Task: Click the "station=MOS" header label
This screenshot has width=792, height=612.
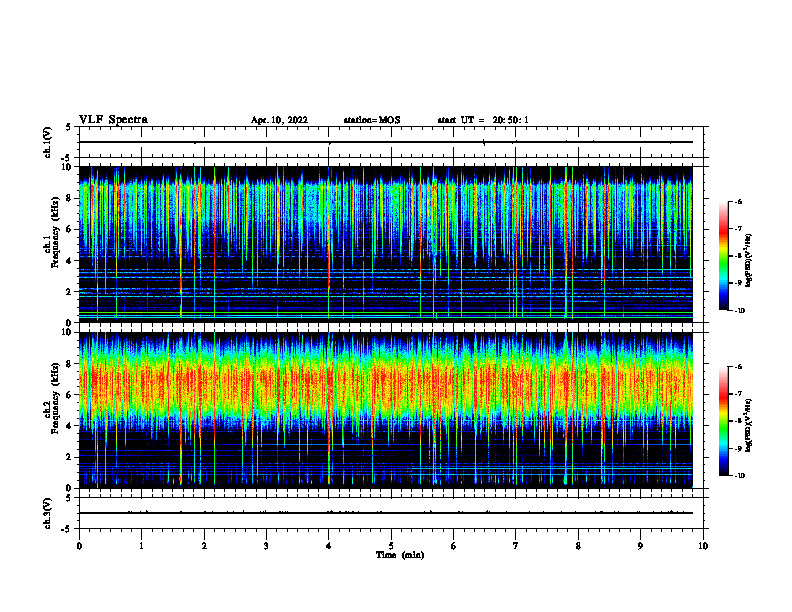Action: coord(372,120)
